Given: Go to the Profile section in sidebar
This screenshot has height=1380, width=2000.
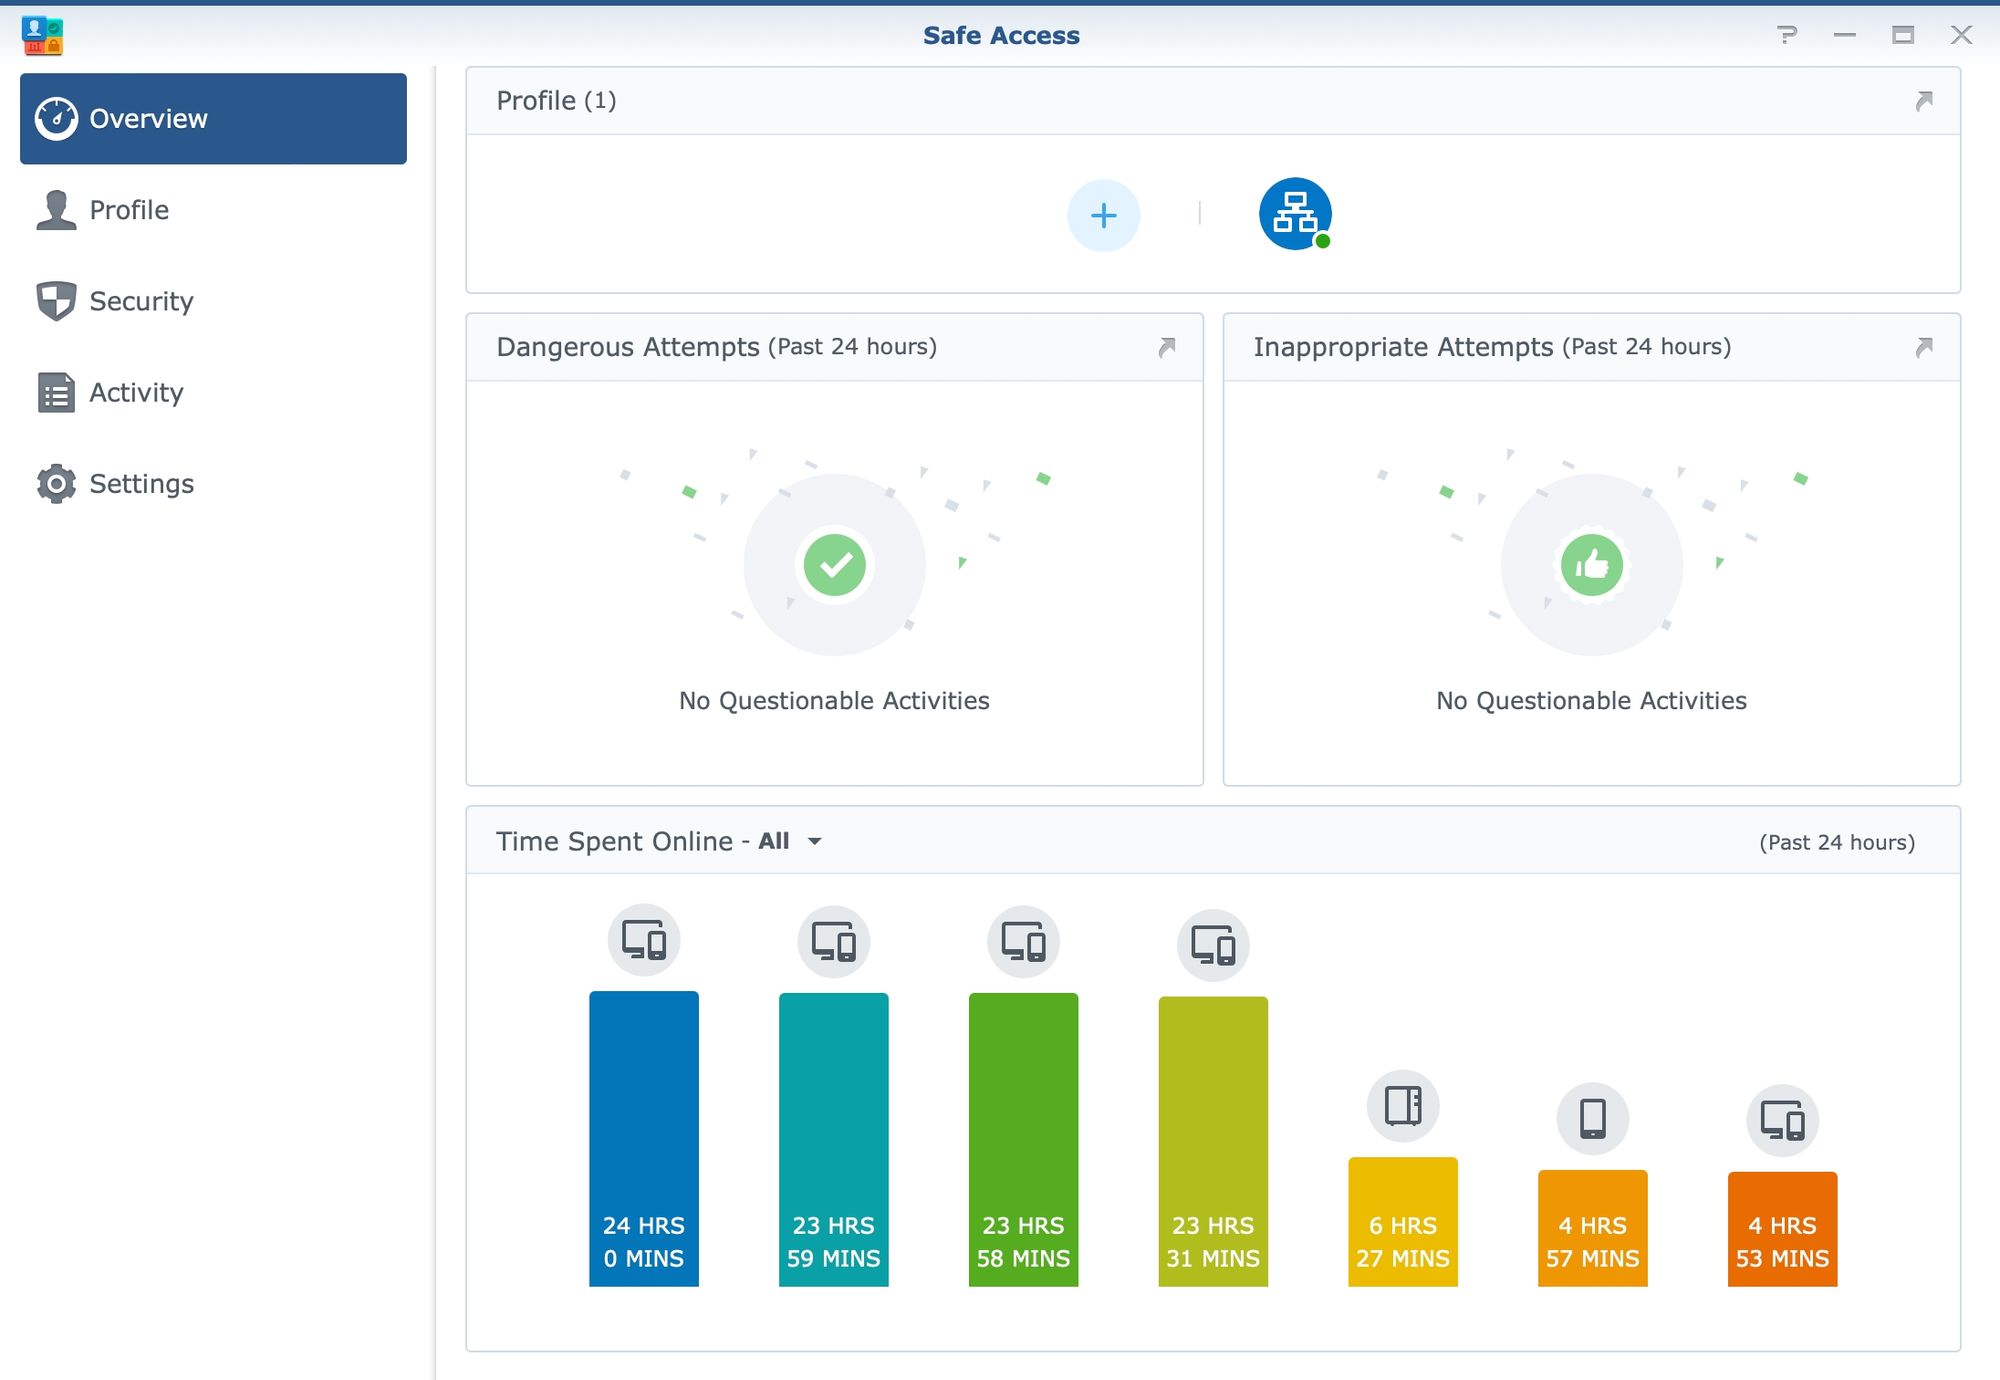Looking at the screenshot, I should (213, 210).
